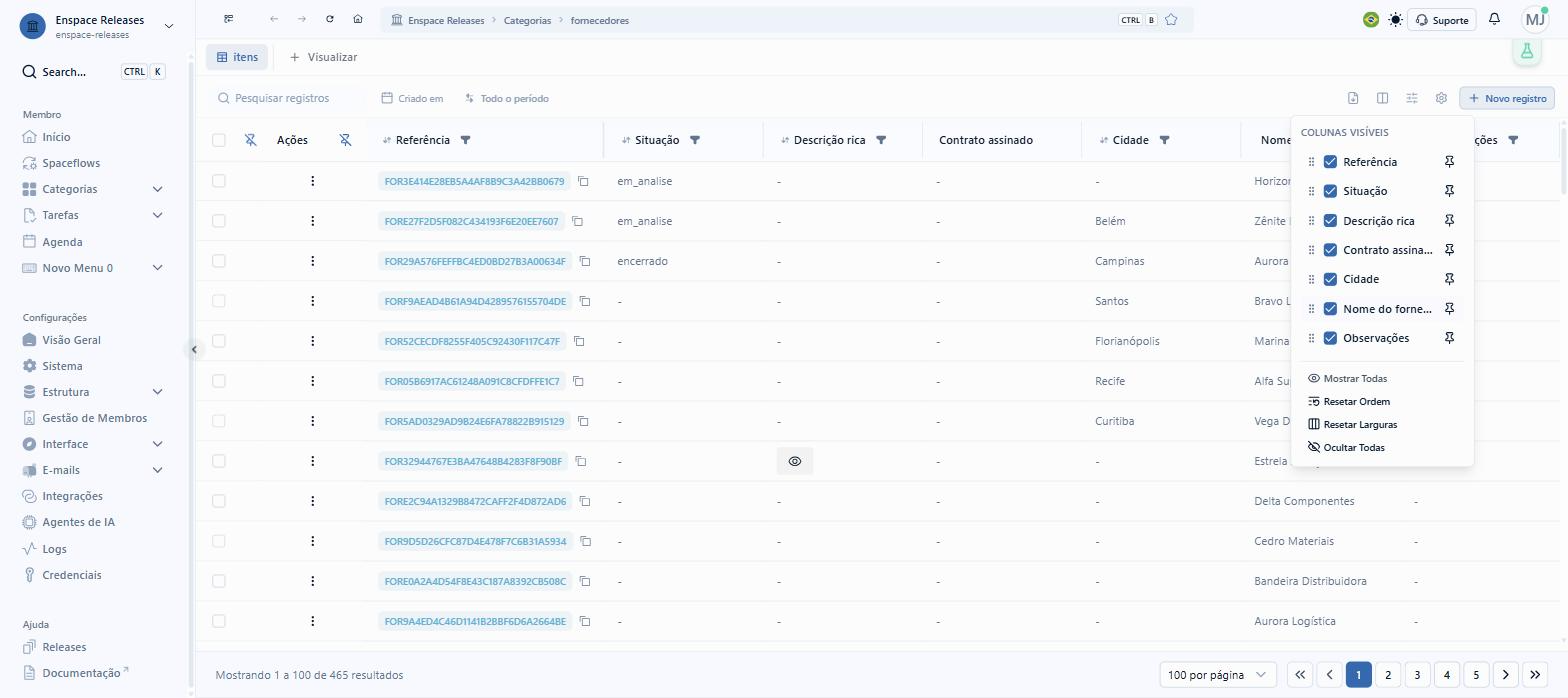Select all rows with header checkbox
The width and height of the screenshot is (1568, 698).
(219, 140)
